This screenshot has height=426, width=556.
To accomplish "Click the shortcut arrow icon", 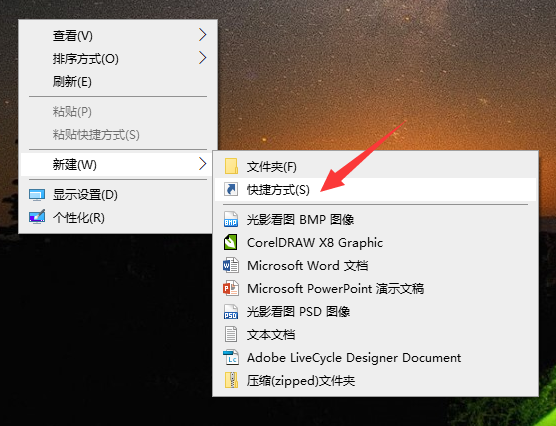I will pos(231,189).
